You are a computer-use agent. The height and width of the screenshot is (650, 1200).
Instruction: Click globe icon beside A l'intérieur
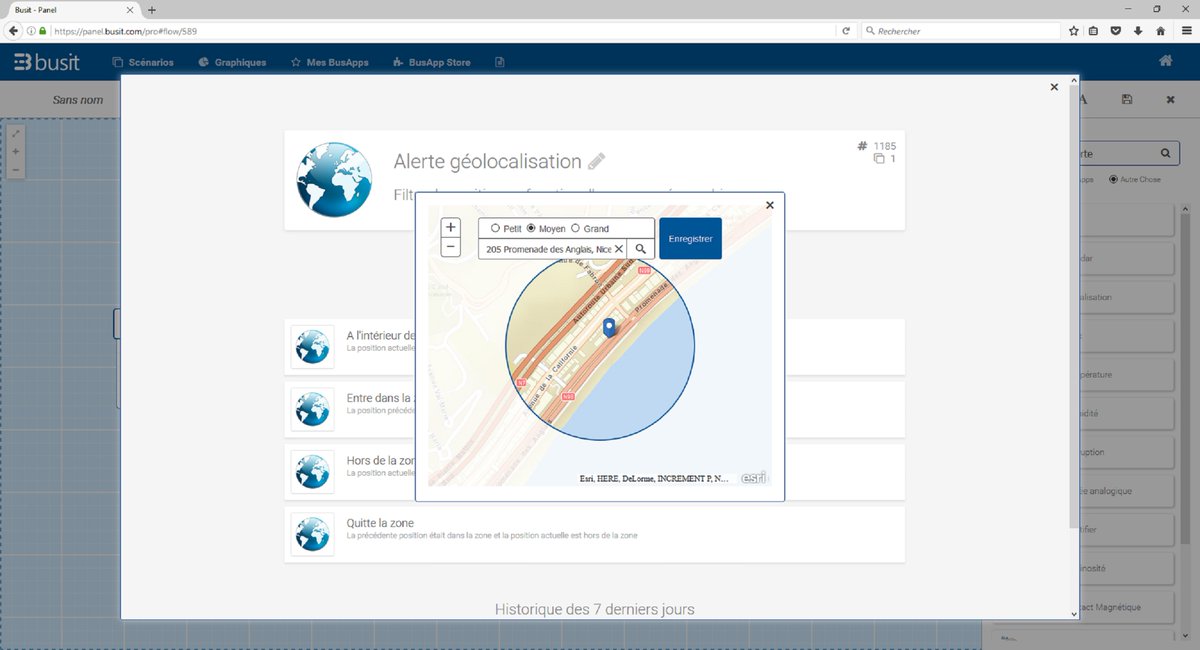coord(313,346)
